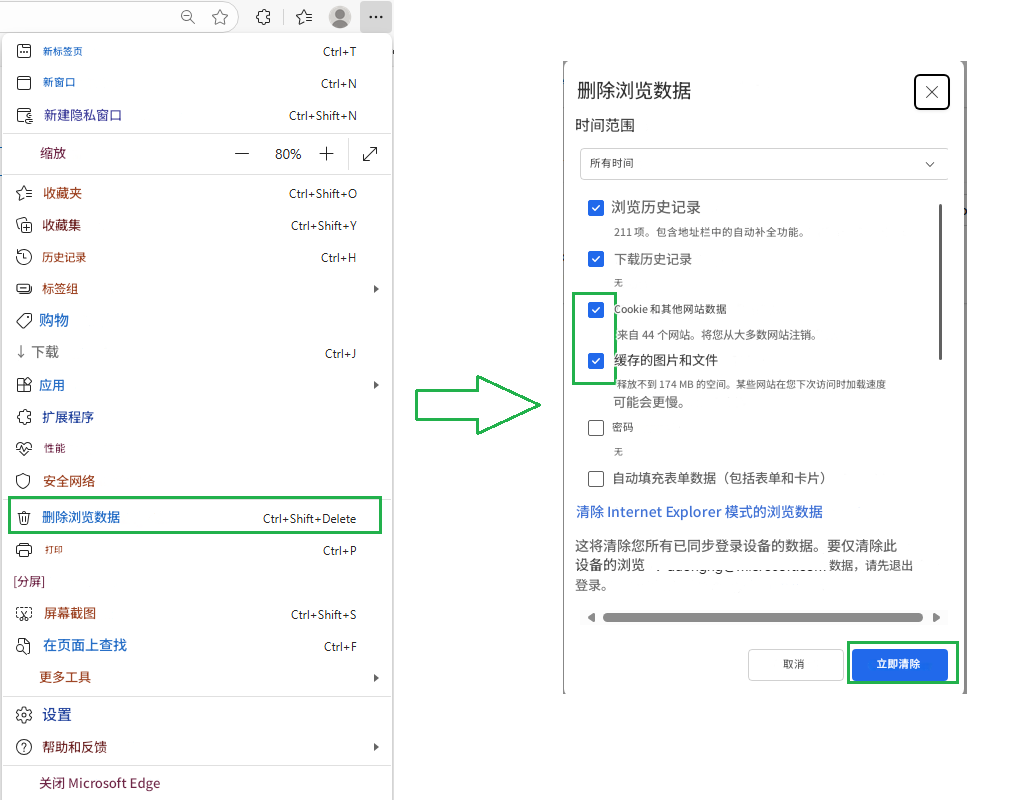Toggle the Cookie 和其他网站数据 checkbox
The width and height of the screenshot is (1030, 800).
(596, 309)
